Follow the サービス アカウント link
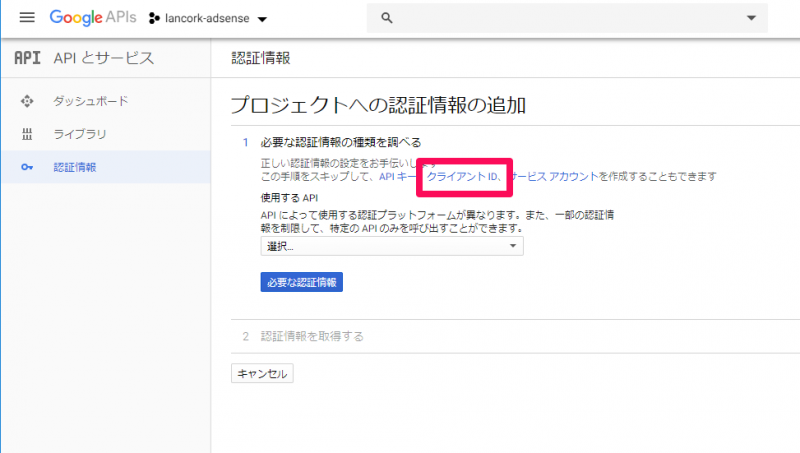This screenshot has height=453, width=800. [556, 176]
